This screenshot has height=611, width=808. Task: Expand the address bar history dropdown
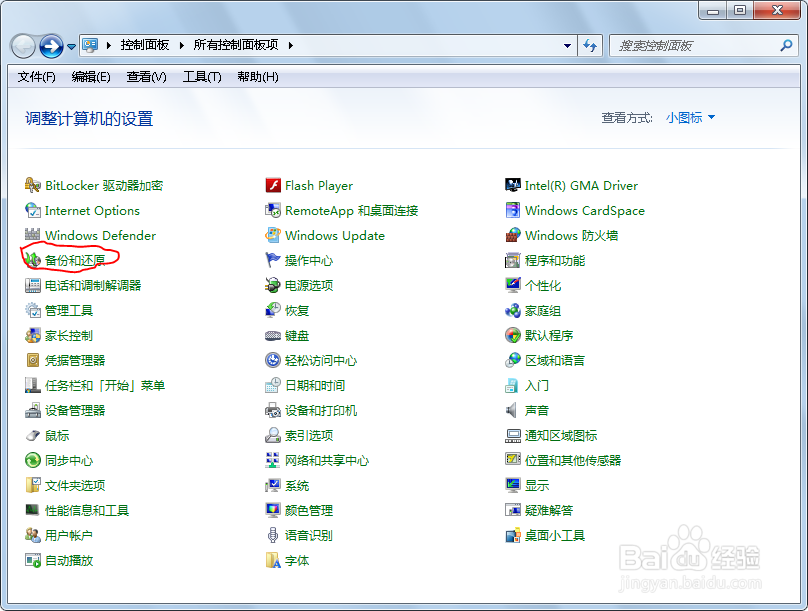(567, 45)
